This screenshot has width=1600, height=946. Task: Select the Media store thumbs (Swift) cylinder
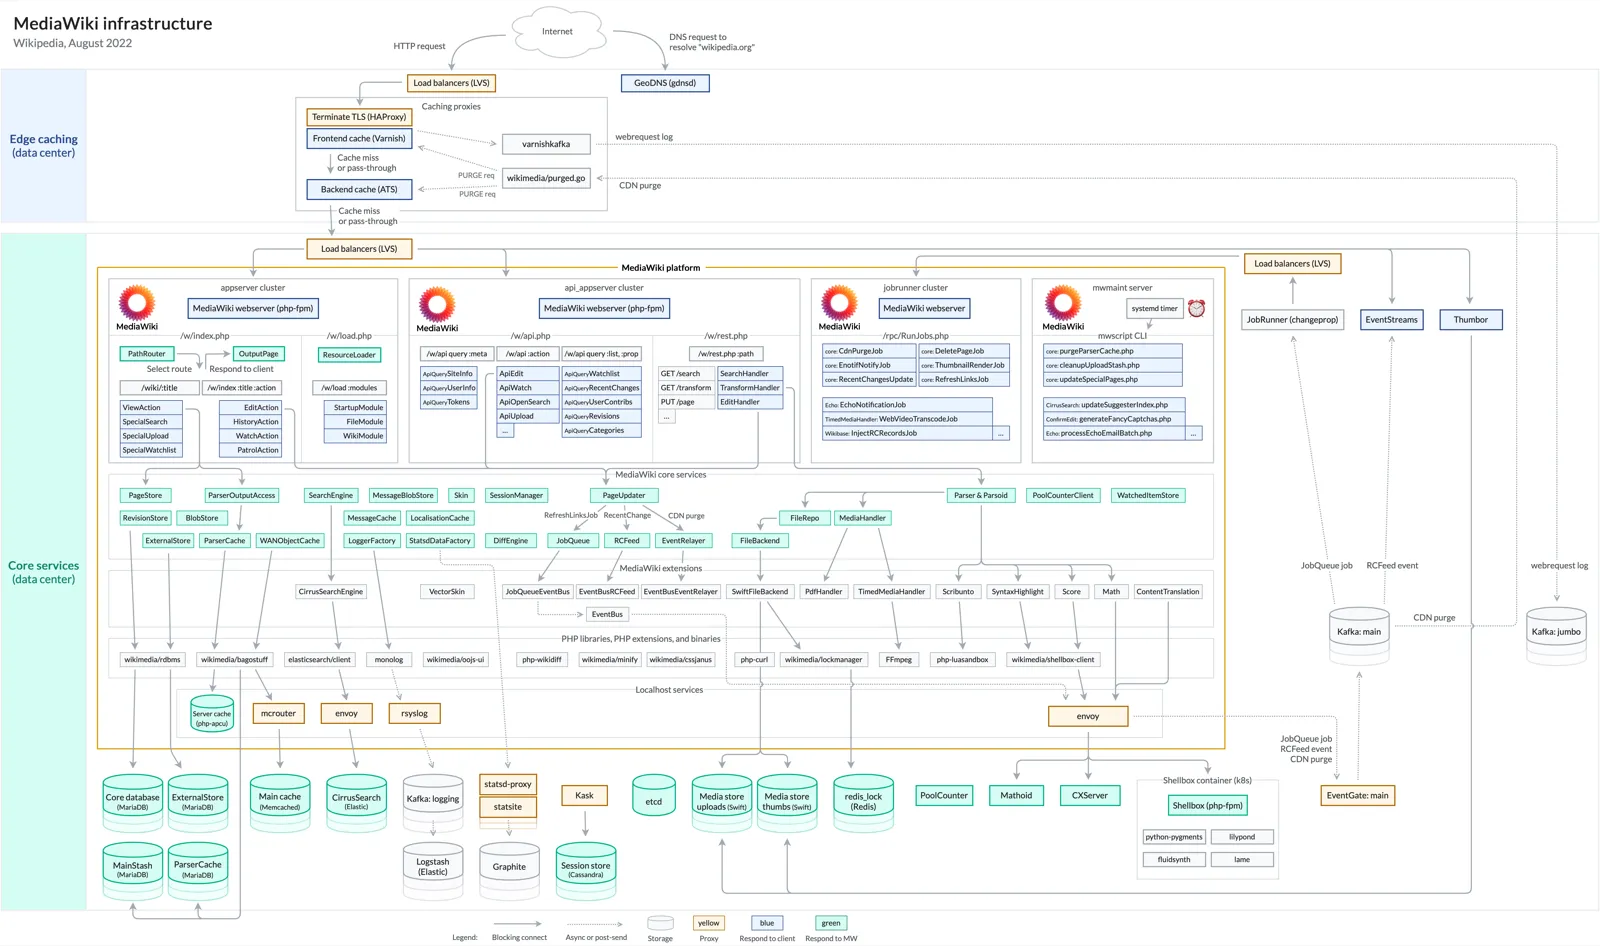[x=787, y=801]
